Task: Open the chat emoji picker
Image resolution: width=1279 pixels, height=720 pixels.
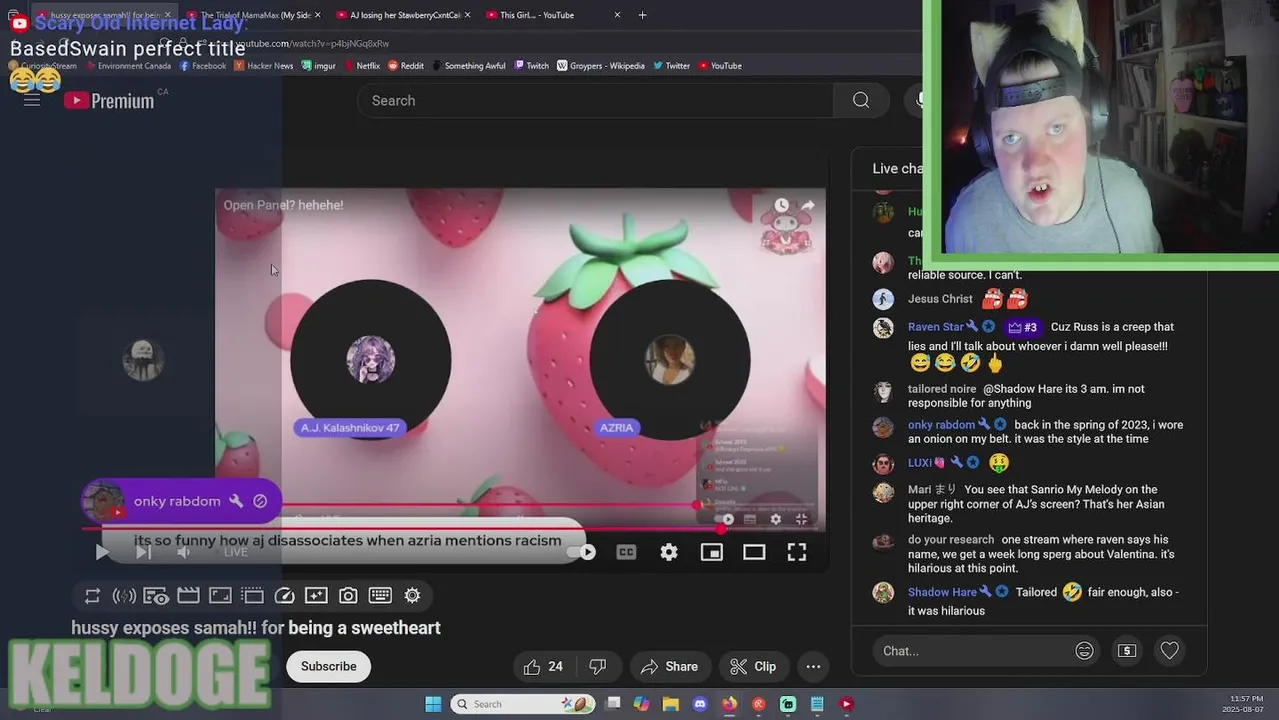Action: 1084,651
